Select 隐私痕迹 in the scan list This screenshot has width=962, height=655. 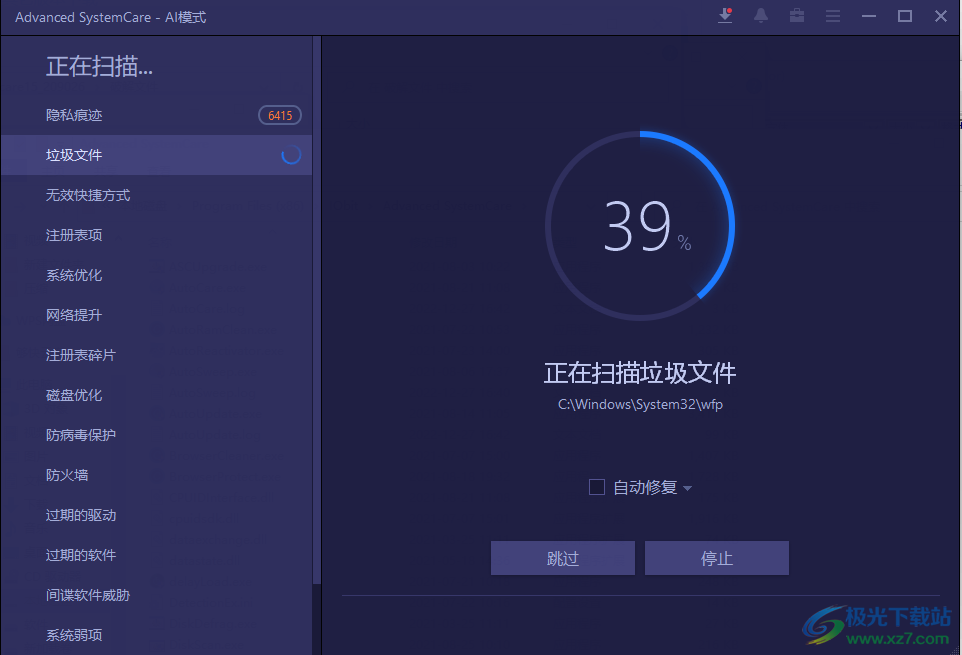tap(156, 115)
